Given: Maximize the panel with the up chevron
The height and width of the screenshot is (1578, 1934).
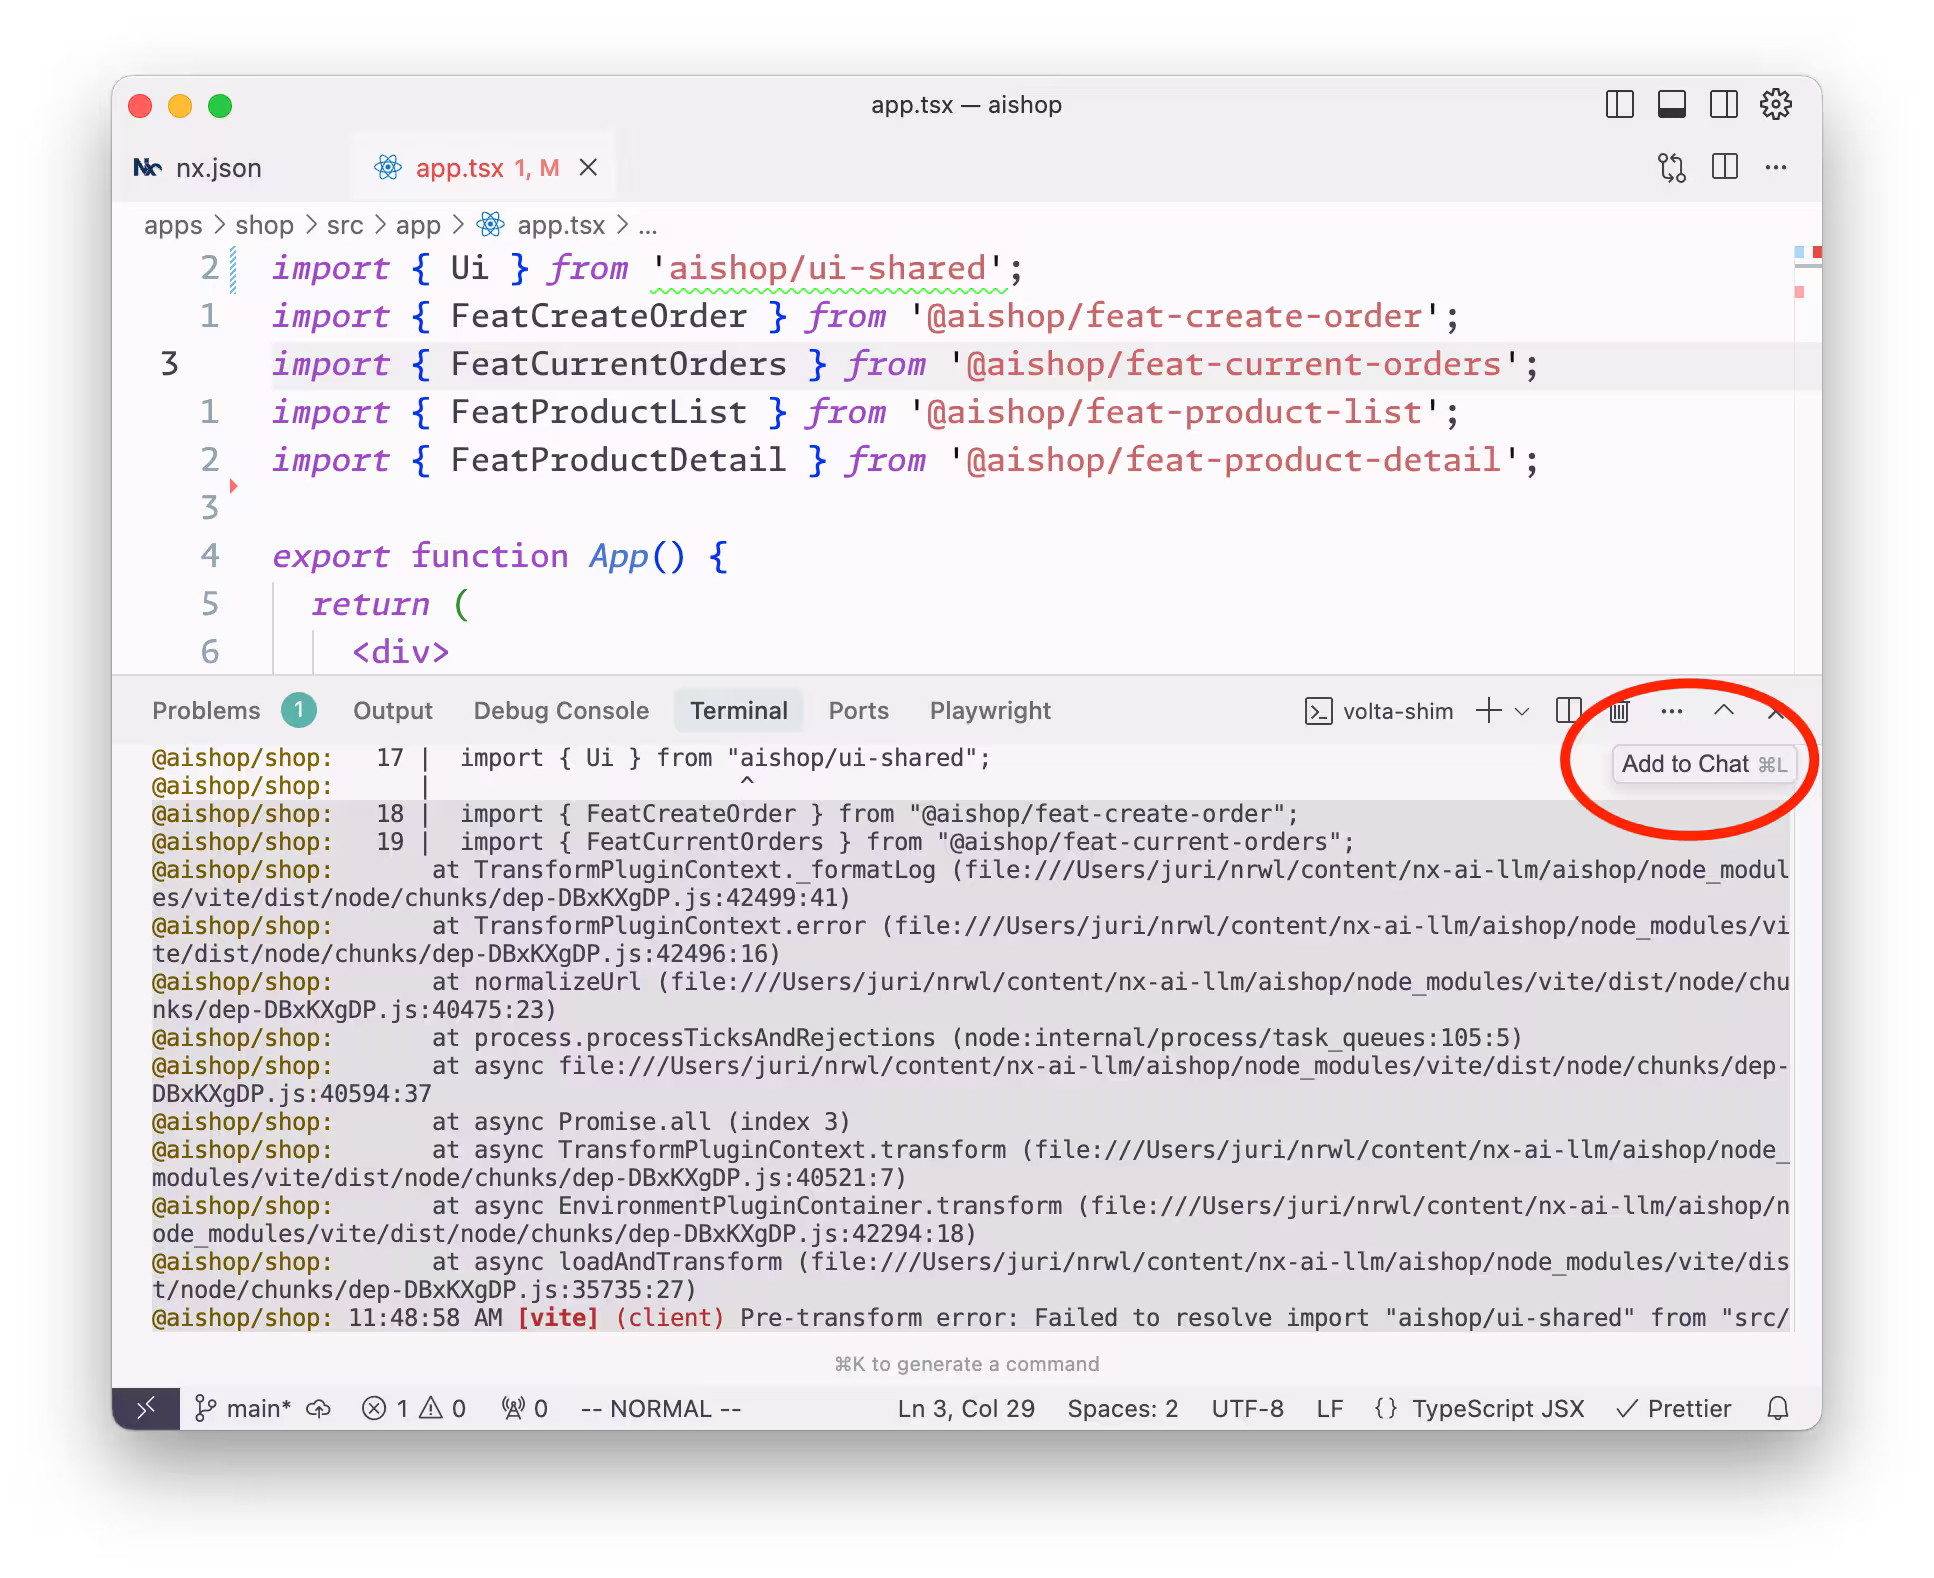Looking at the screenshot, I should 1723,711.
